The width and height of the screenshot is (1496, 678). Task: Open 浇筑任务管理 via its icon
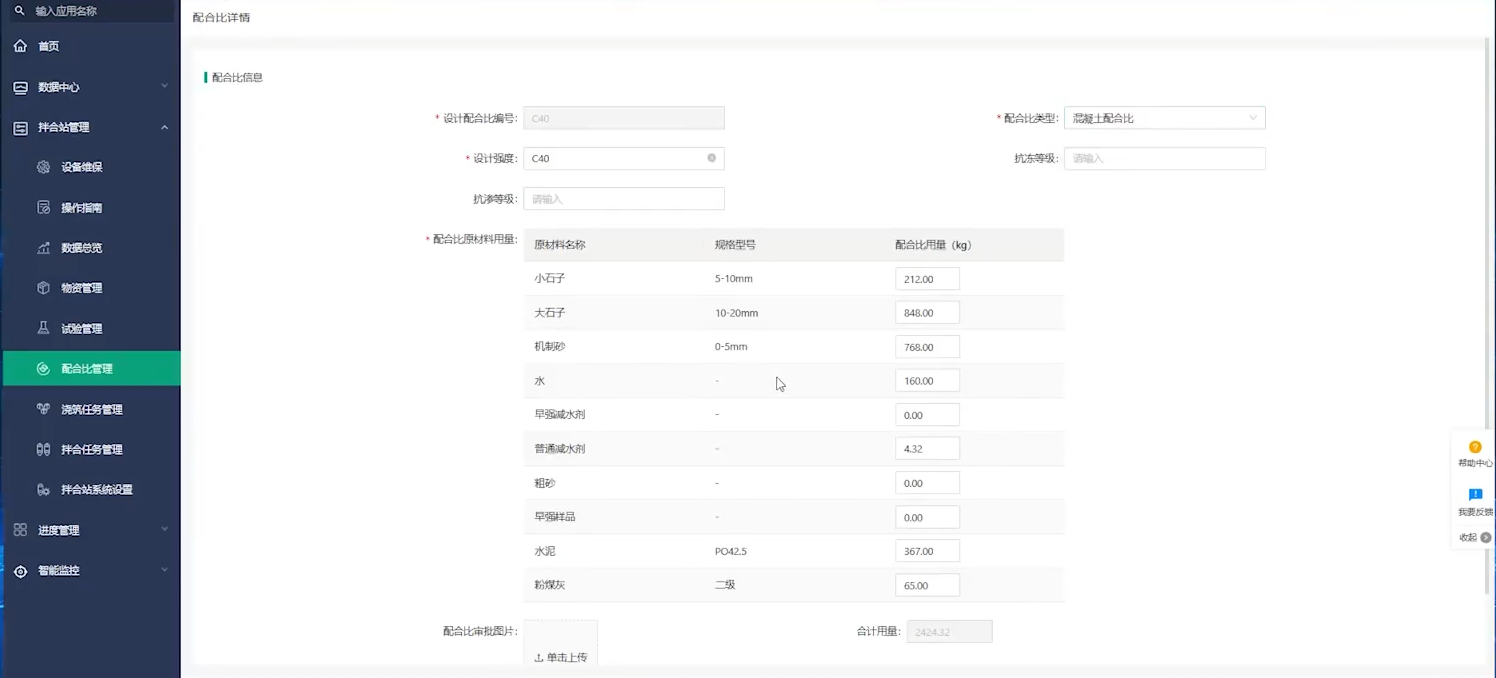point(43,409)
